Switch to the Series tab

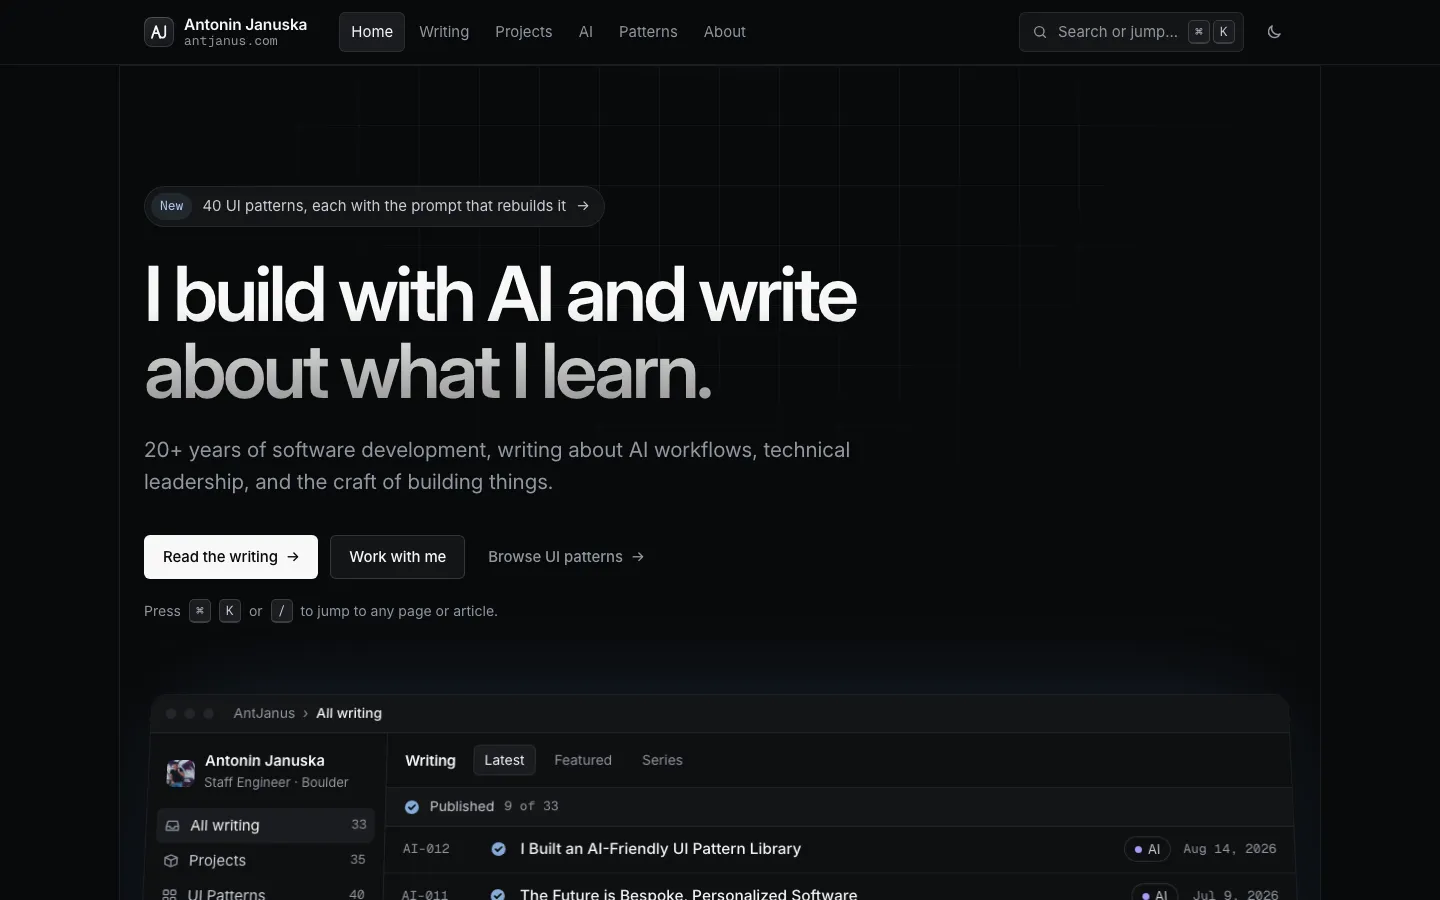click(662, 760)
